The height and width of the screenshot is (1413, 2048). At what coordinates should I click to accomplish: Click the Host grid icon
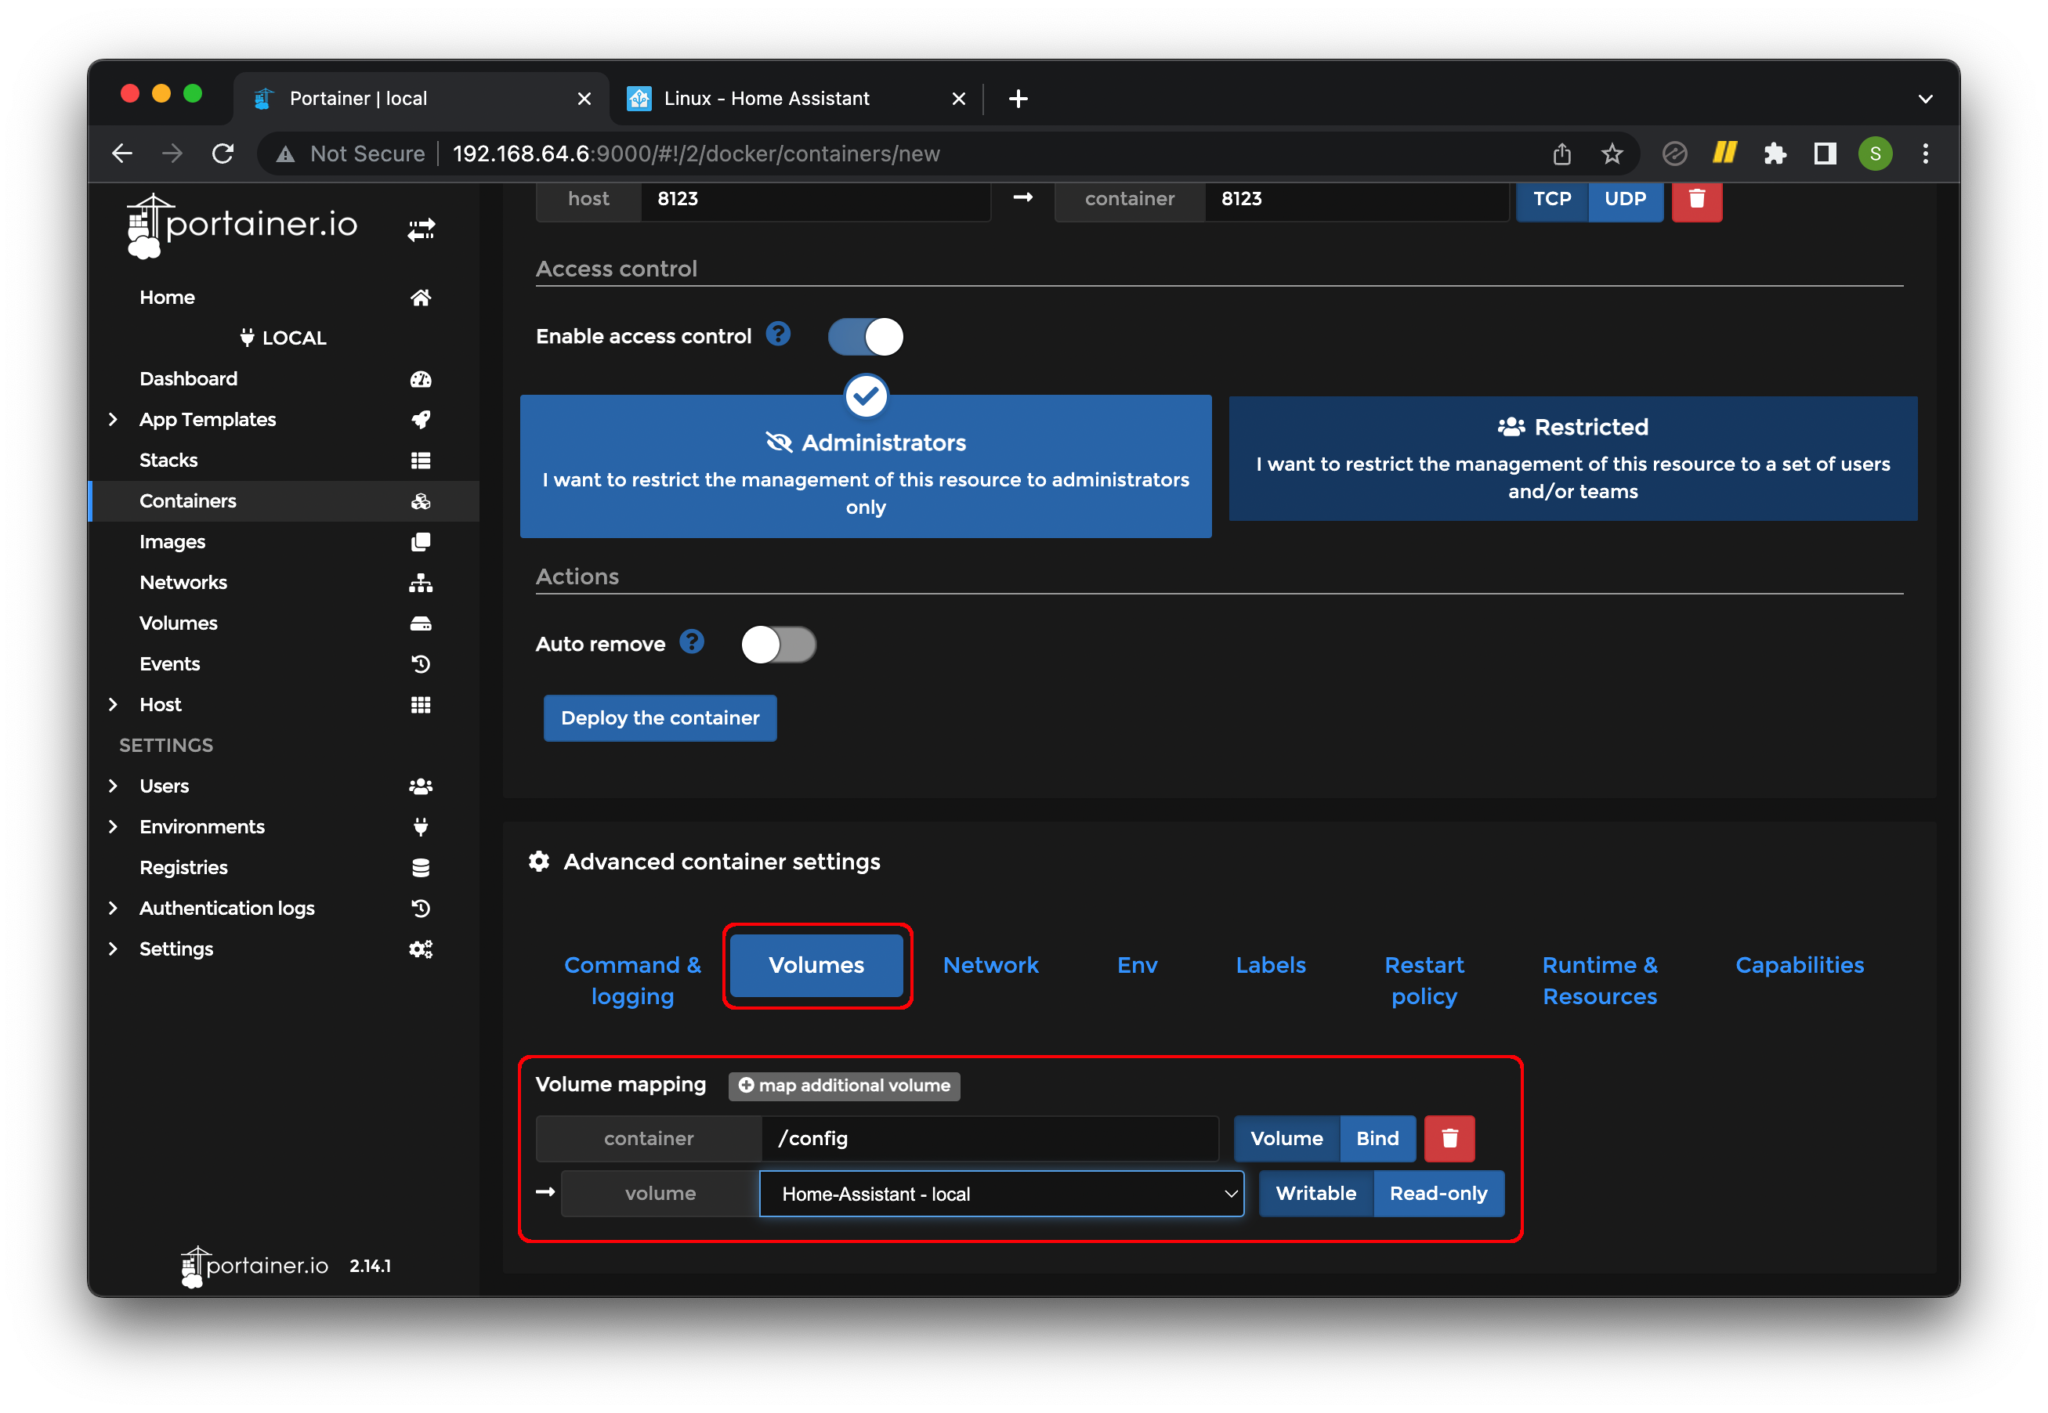click(x=420, y=705)
